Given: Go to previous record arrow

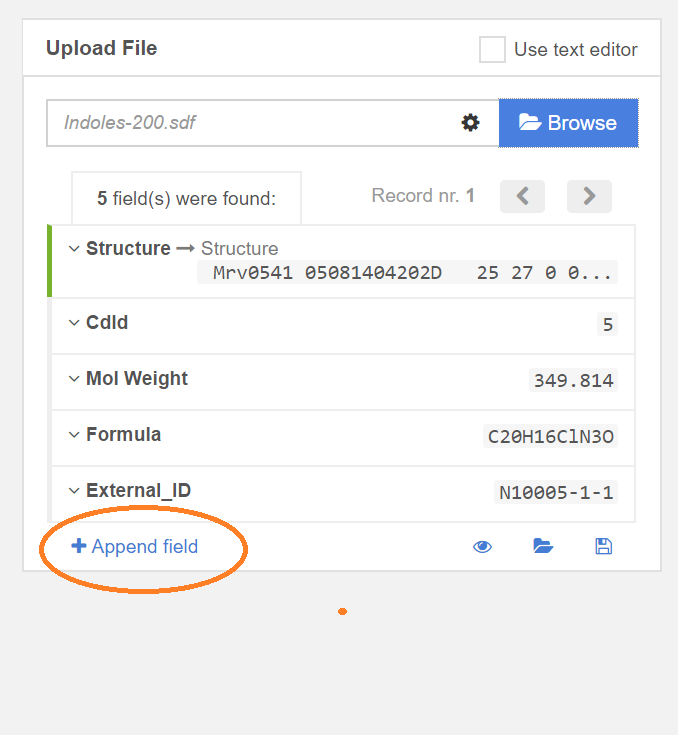Looking at the screenshot, I should click(522, 196).
